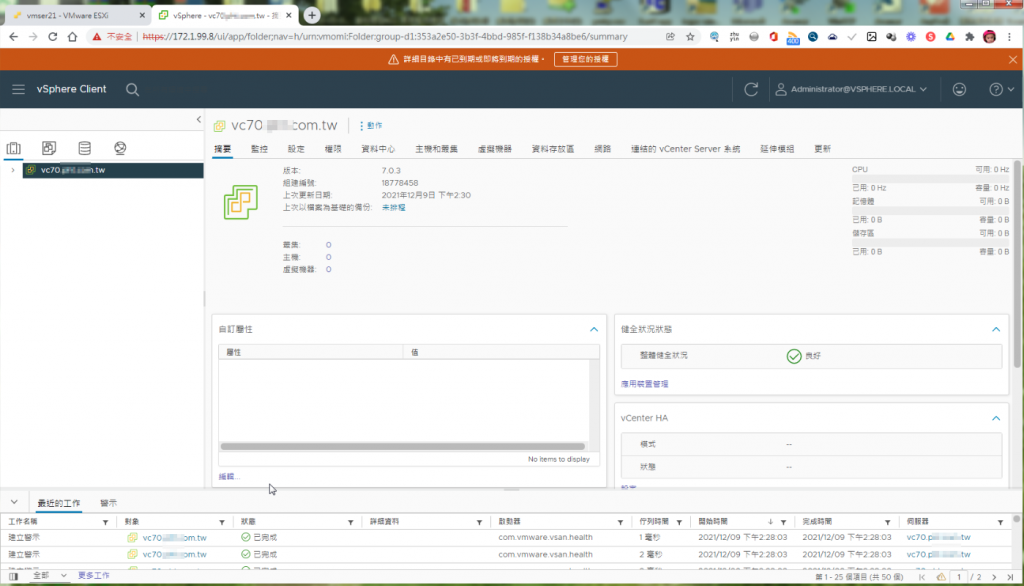Dismiss the orange license warning banner
This screenshot has height=586, width=1024.
(x=1012, y=59)
